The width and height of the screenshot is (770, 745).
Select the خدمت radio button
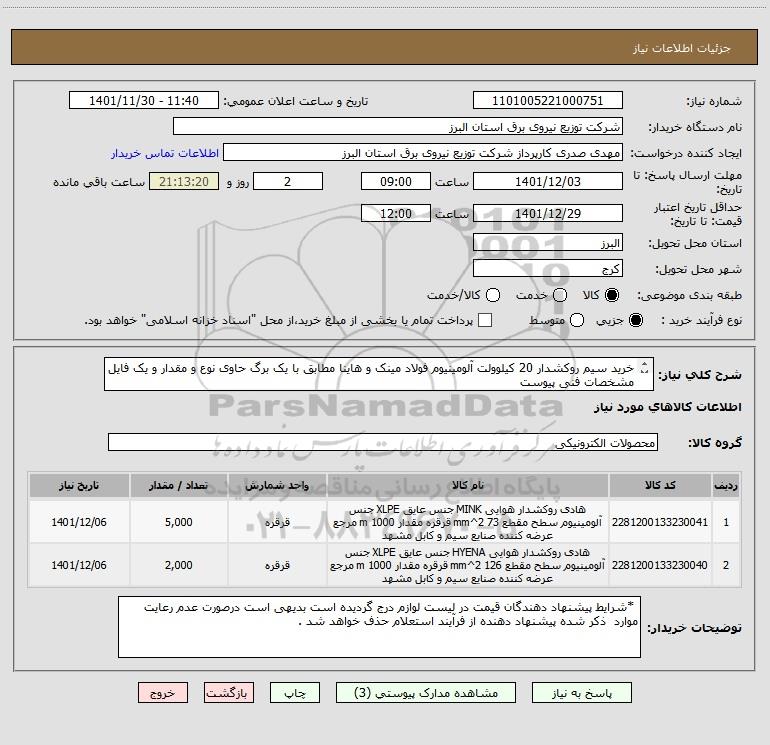pos(560,295)
